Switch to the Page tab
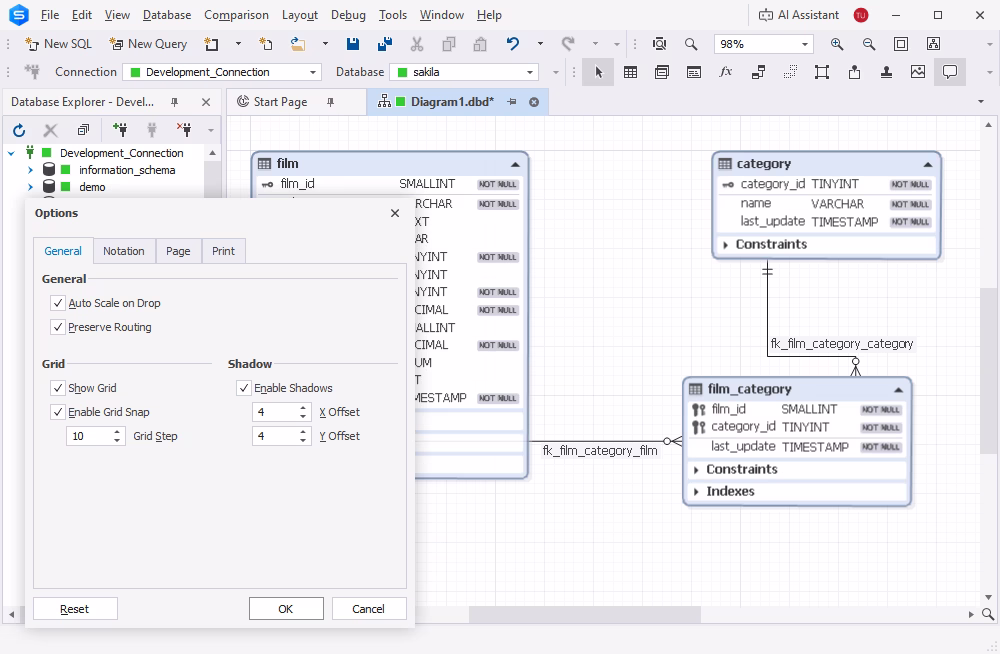Image resolution: width=1000 pixels, height=654 pixels. click(x=178, y=251)
